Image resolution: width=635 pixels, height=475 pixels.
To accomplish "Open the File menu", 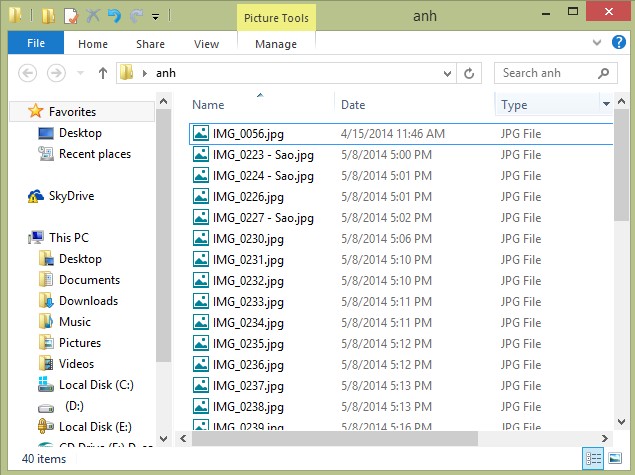I will pos(36,43).
